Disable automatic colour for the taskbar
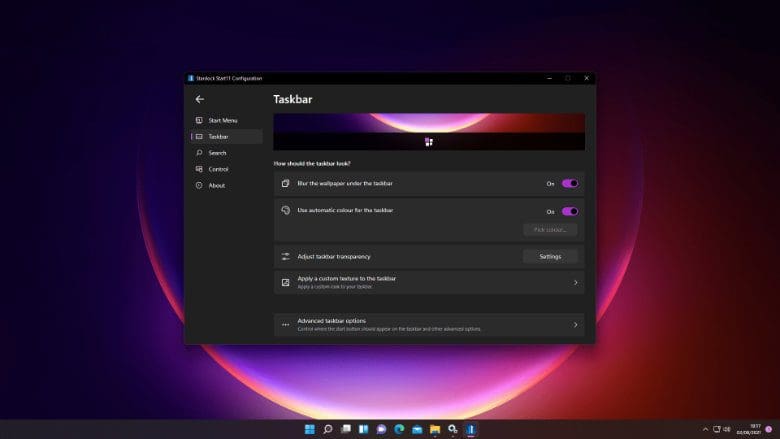 point(569,212)
